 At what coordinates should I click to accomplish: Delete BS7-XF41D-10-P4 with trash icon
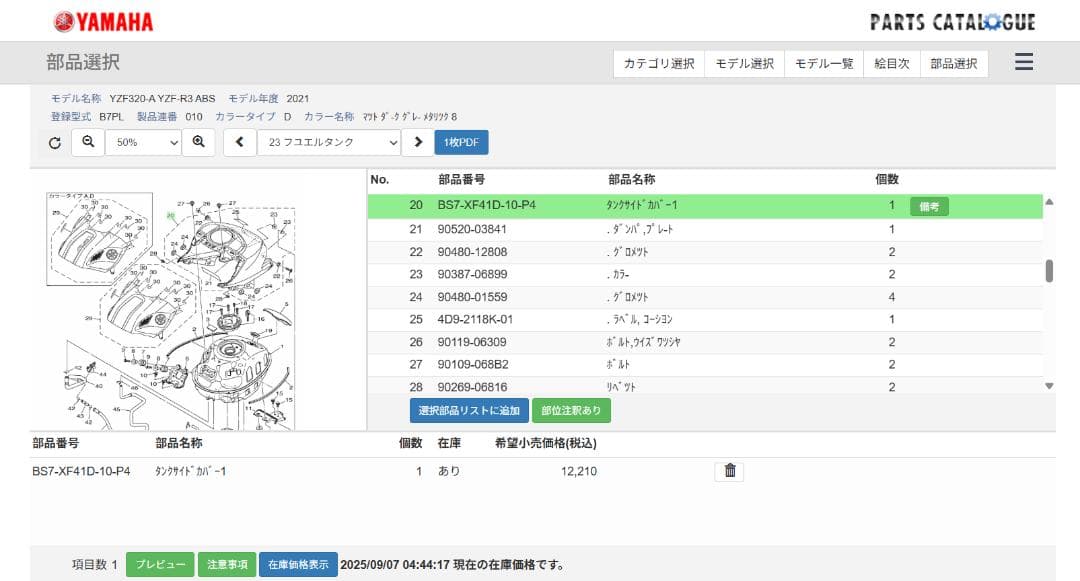[729, 471]
